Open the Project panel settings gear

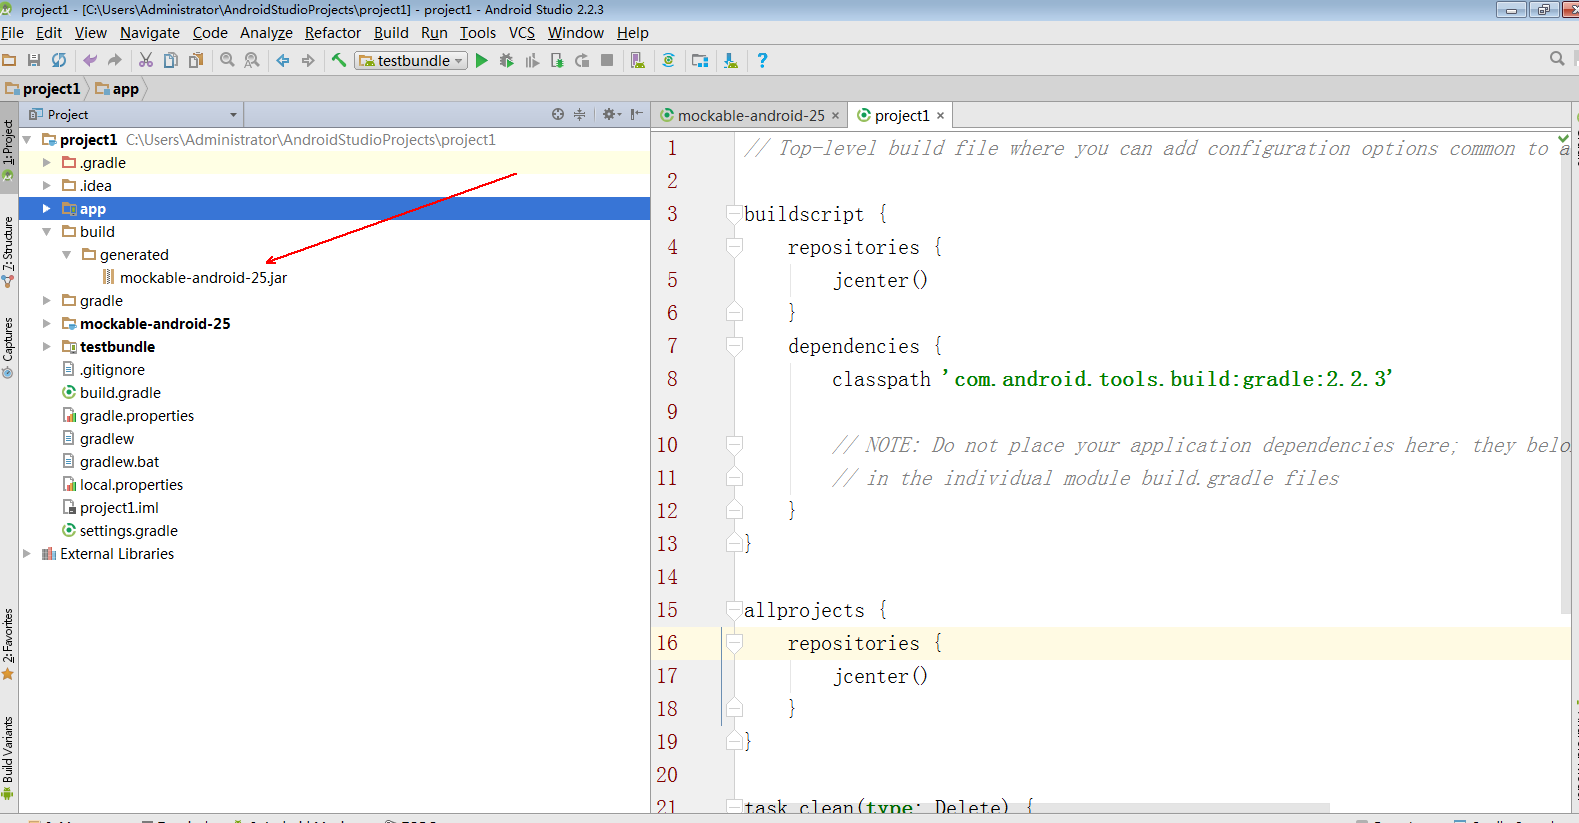point(611,114)
